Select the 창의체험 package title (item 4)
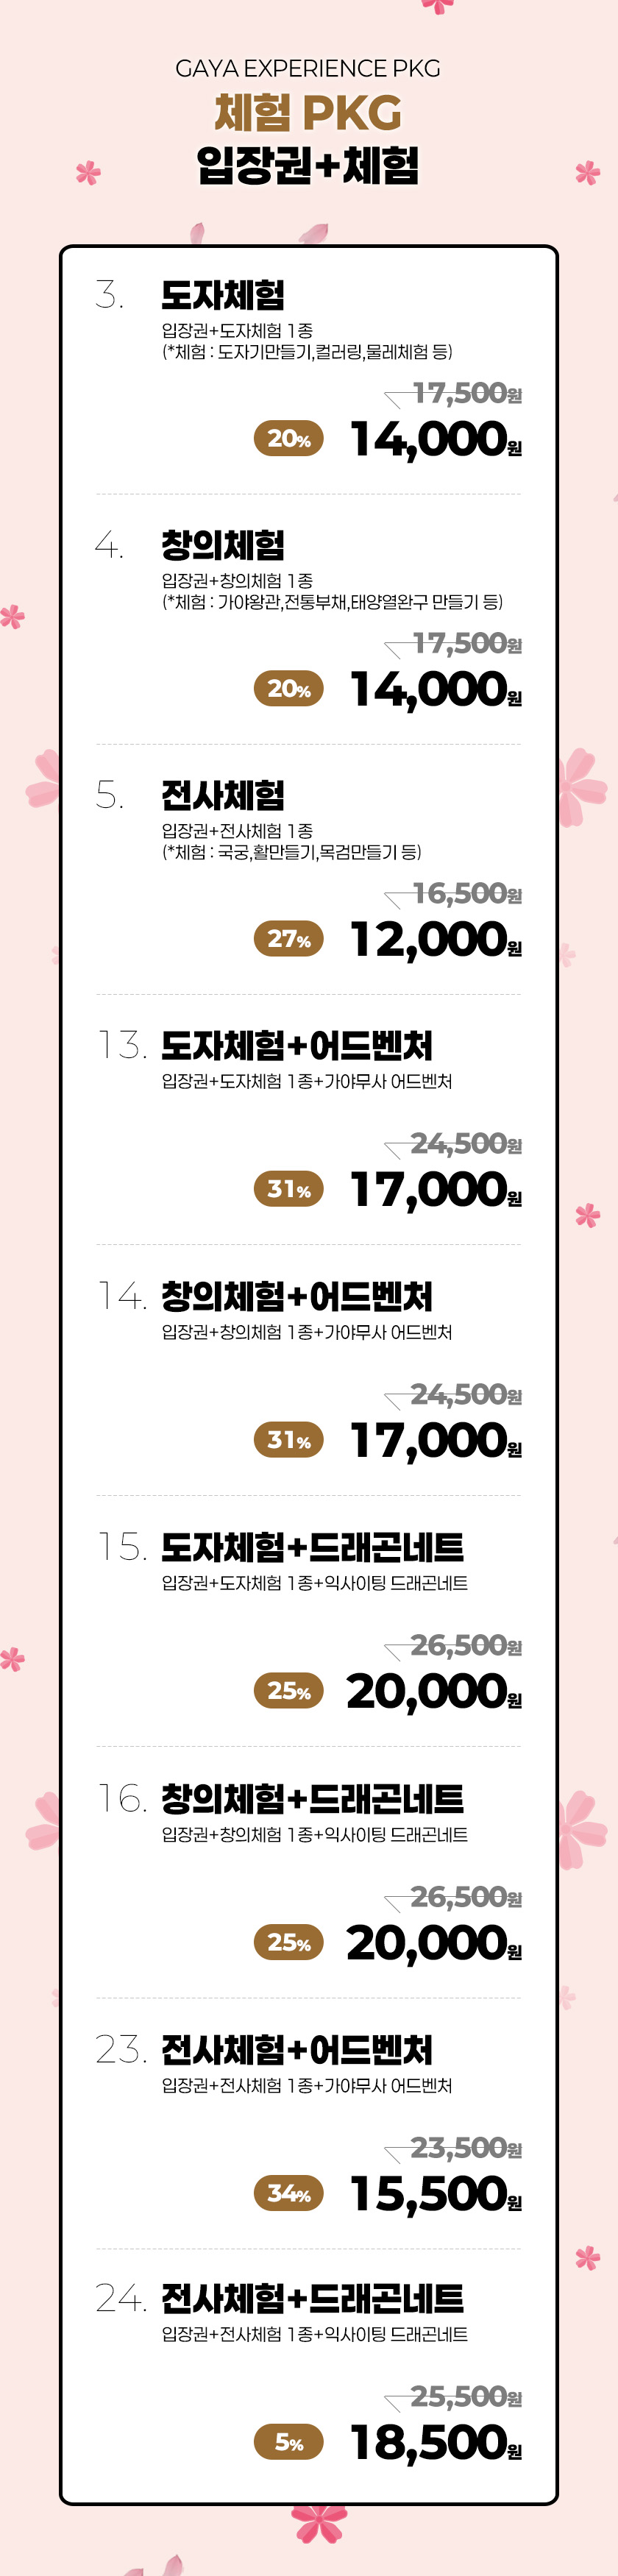This screenshot has width=618, height=2576. pyautogui.click(x=223, y=545)
